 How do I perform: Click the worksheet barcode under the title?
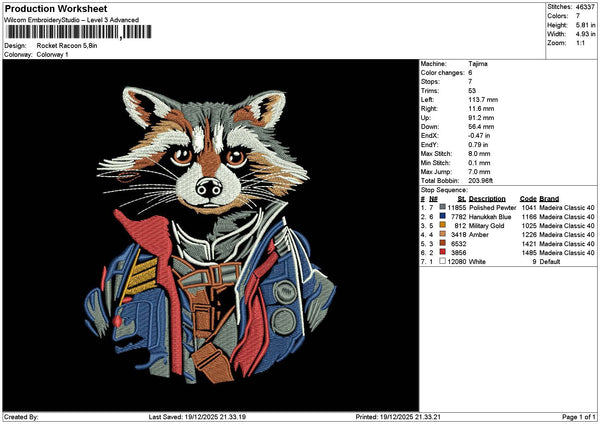tap(79, 32)
